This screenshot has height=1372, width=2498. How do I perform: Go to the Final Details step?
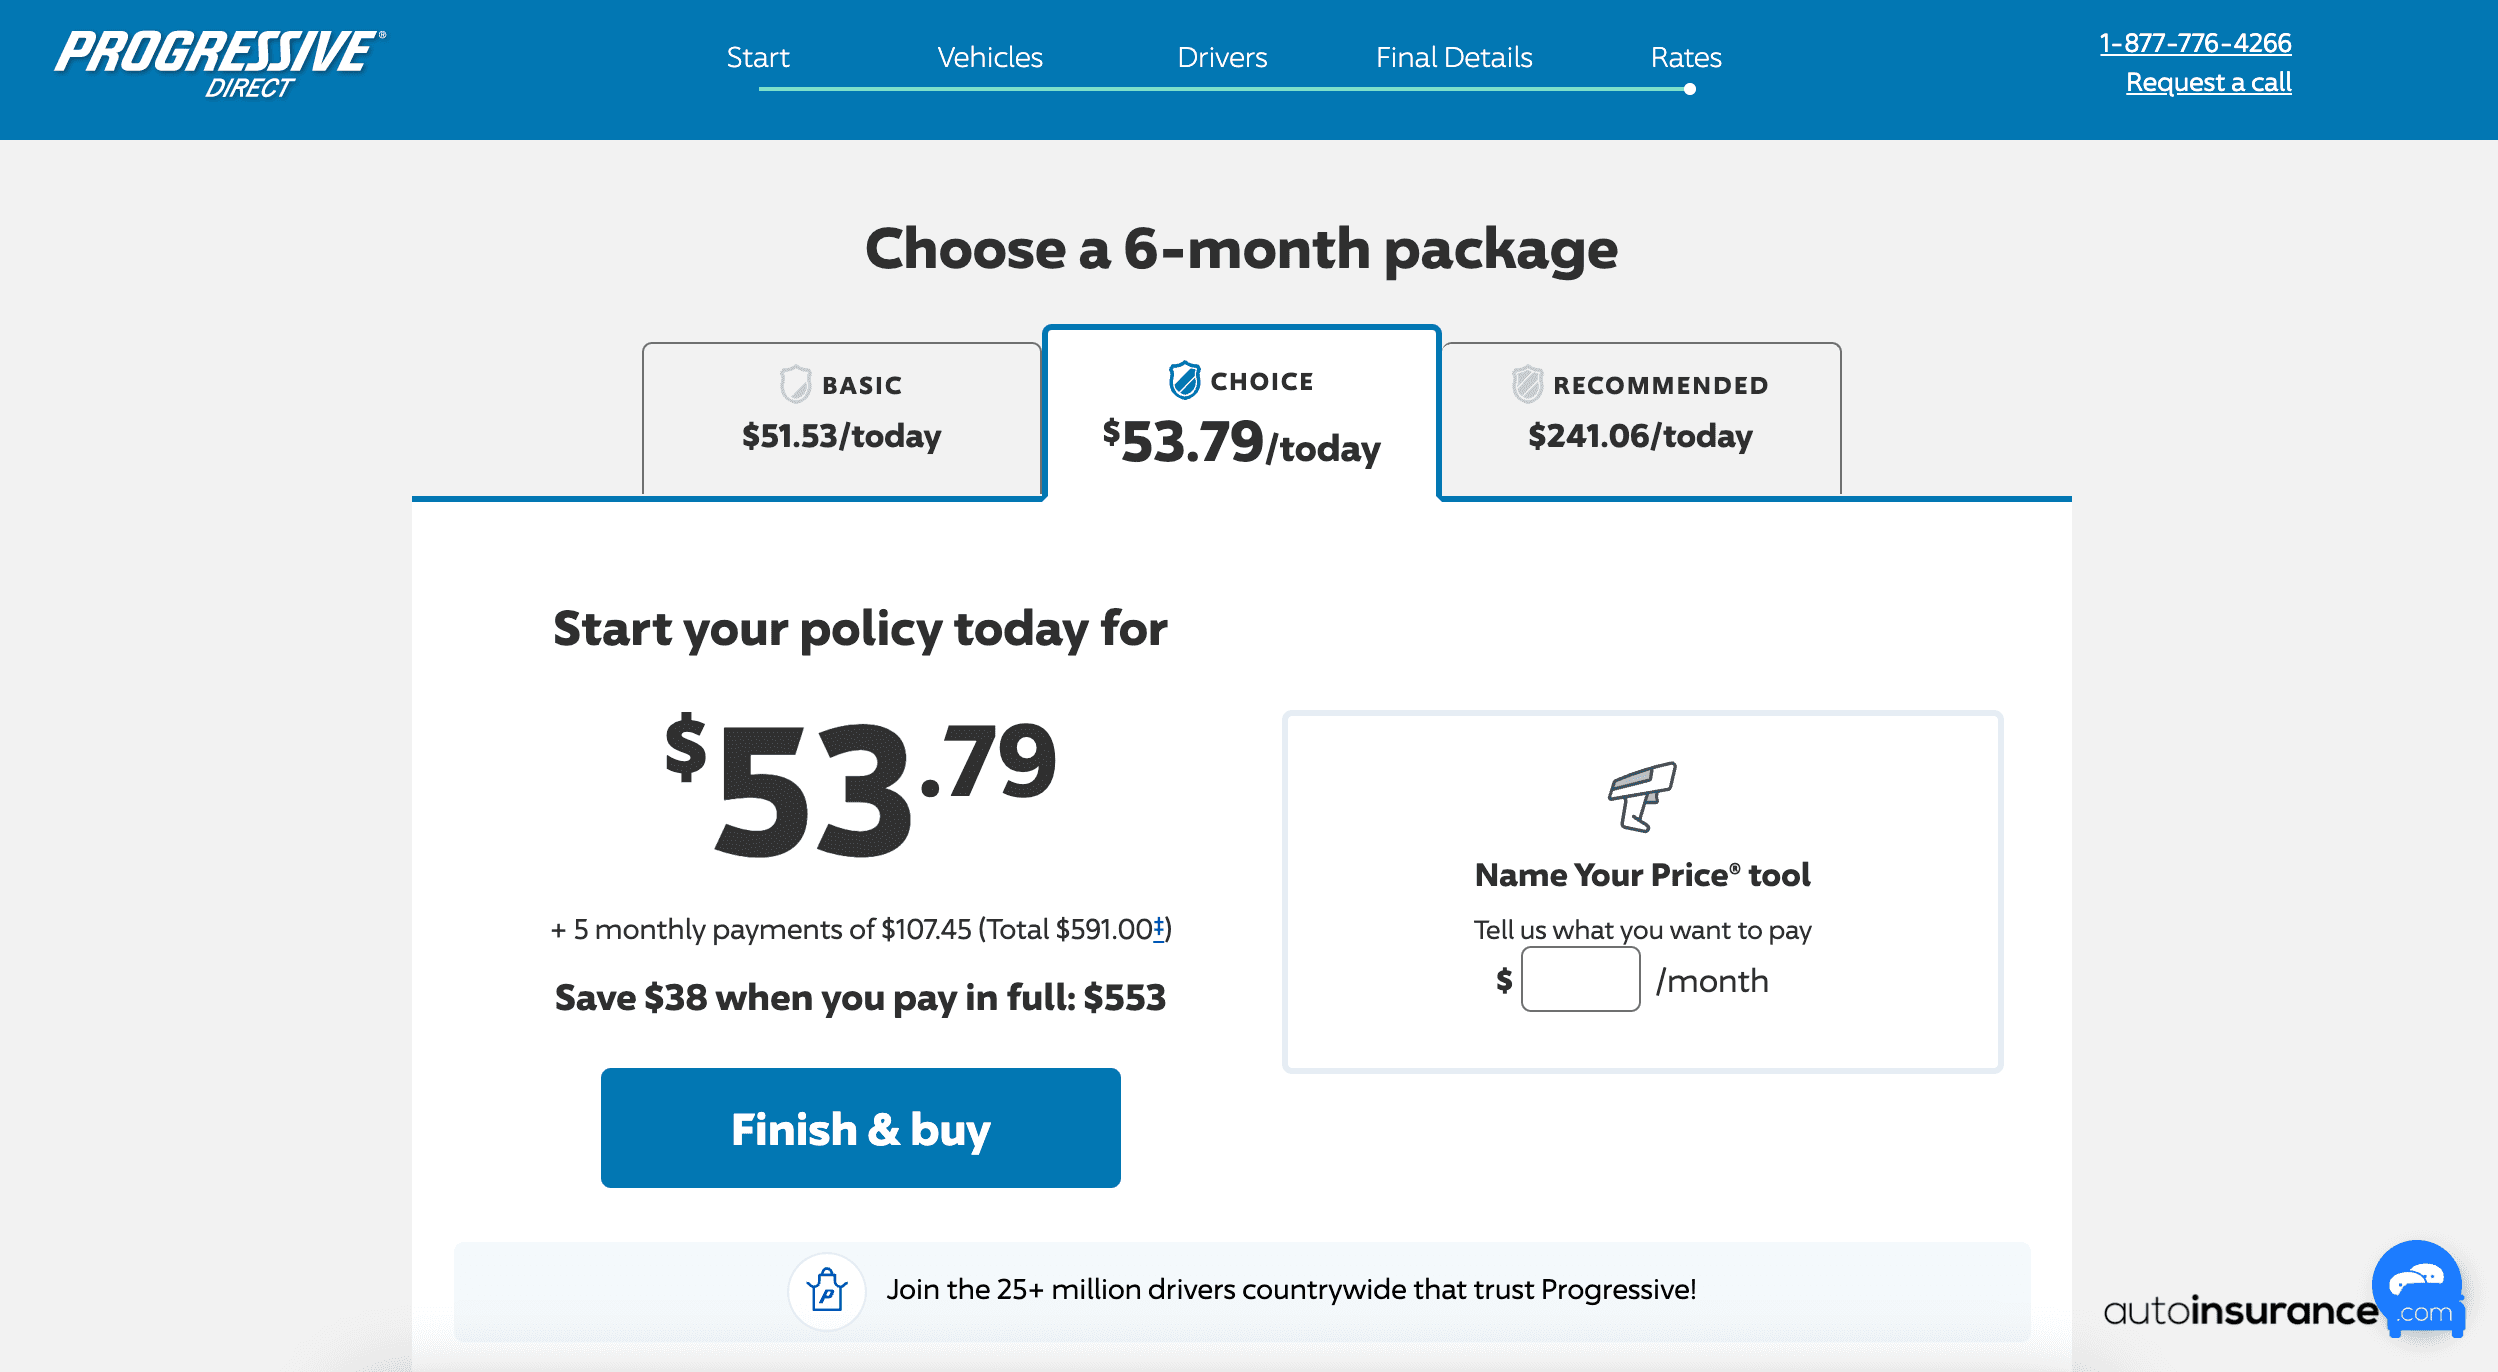1454,57
